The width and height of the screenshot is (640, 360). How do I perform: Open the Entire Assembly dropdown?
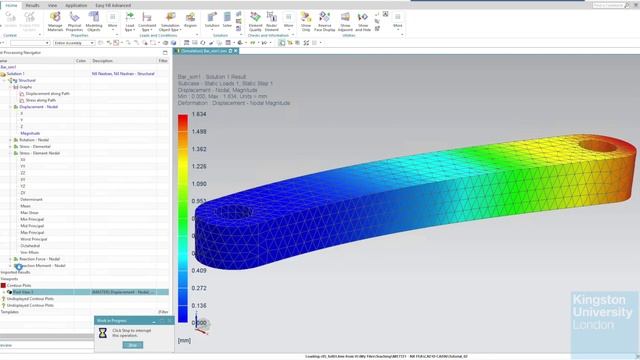tap(74, 43)
